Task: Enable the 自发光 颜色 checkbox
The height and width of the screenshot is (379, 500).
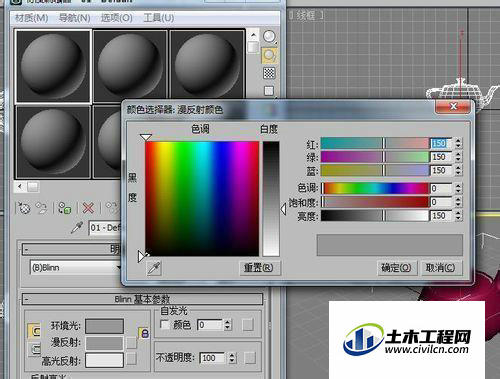Action: pyautogui.click(x=165, y=324)
